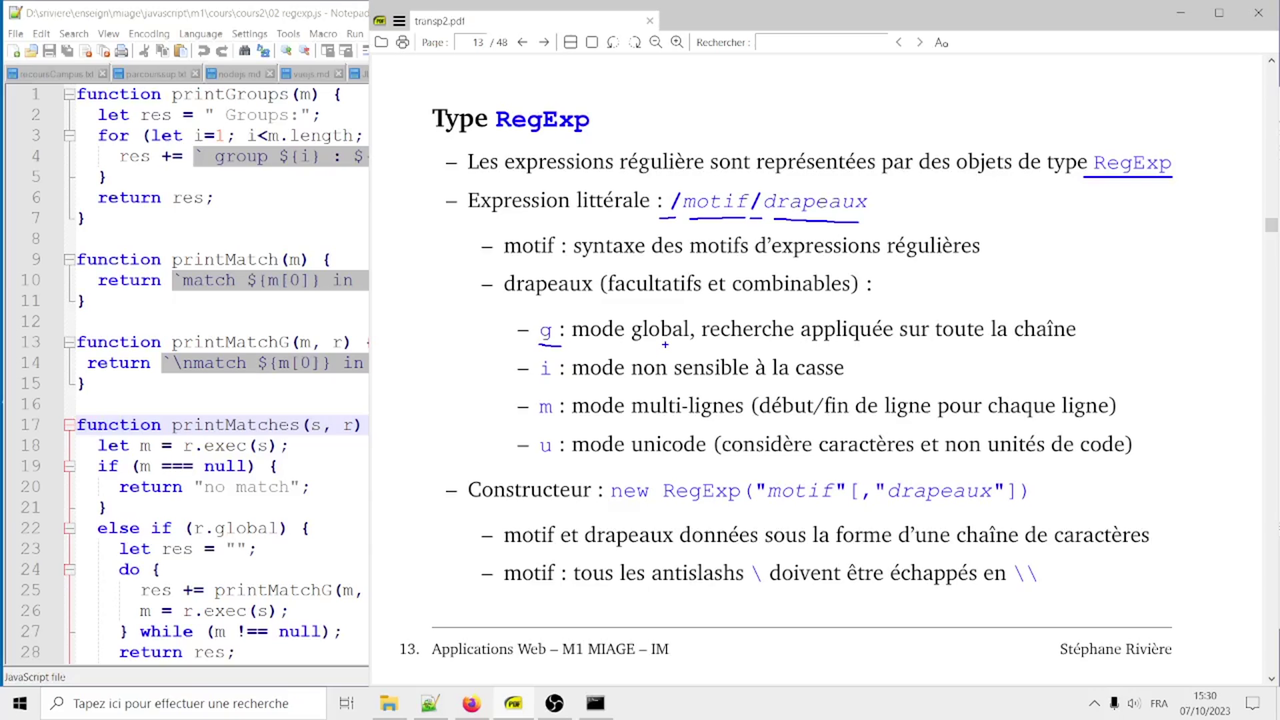Click the find next search result arrow
This screenshot has width=1280, height=720.
click(919, 42)
